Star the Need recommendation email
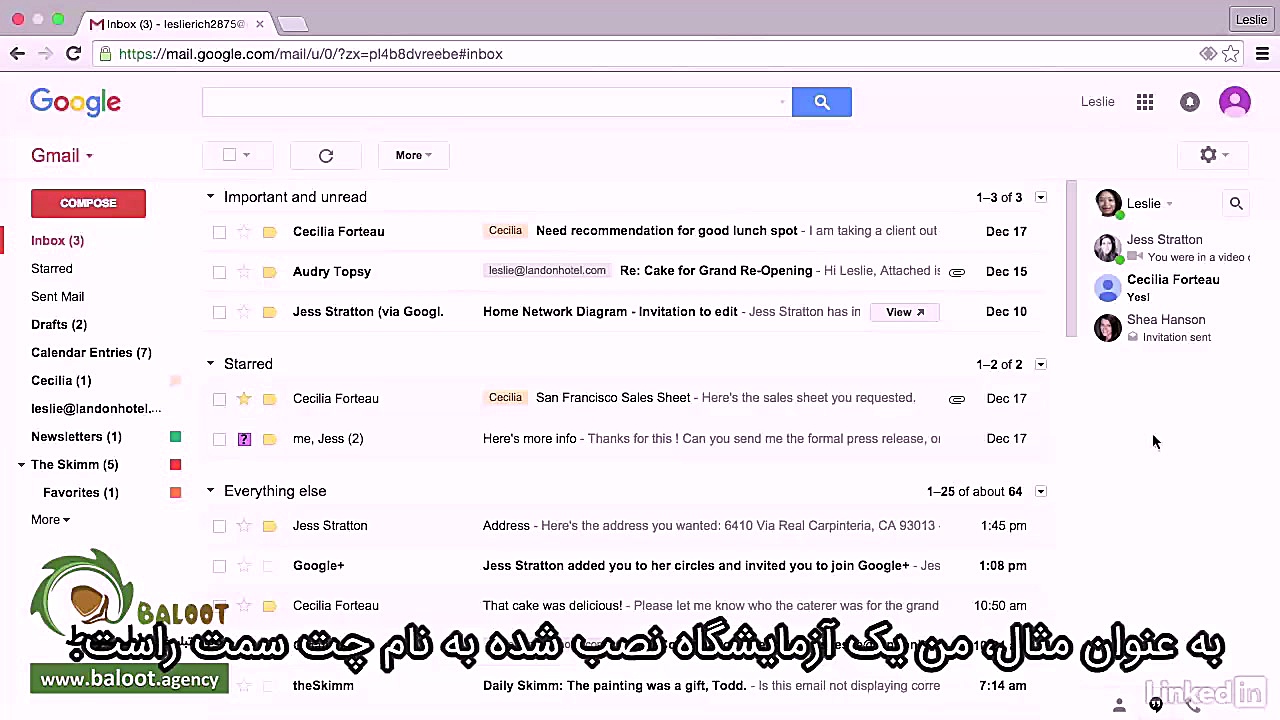Viewport: 1280px width, 720px height. 244,232
